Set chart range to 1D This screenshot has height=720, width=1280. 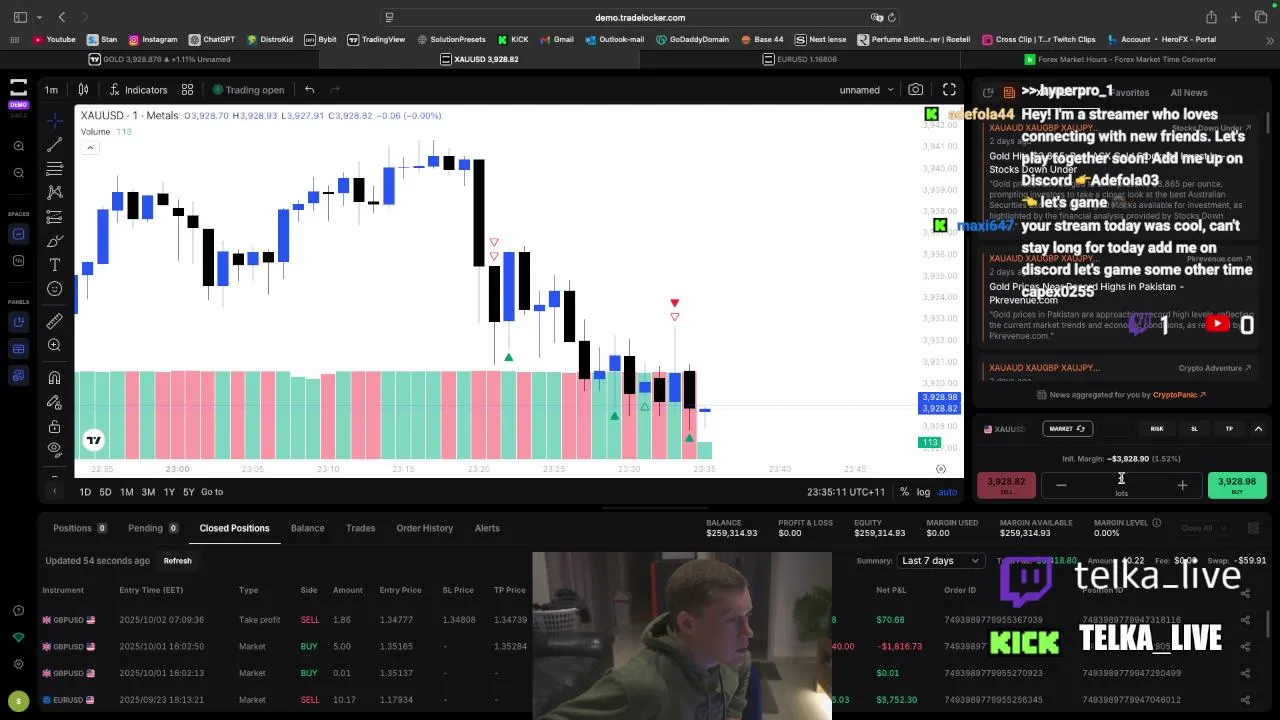click(x=85, y=492)
